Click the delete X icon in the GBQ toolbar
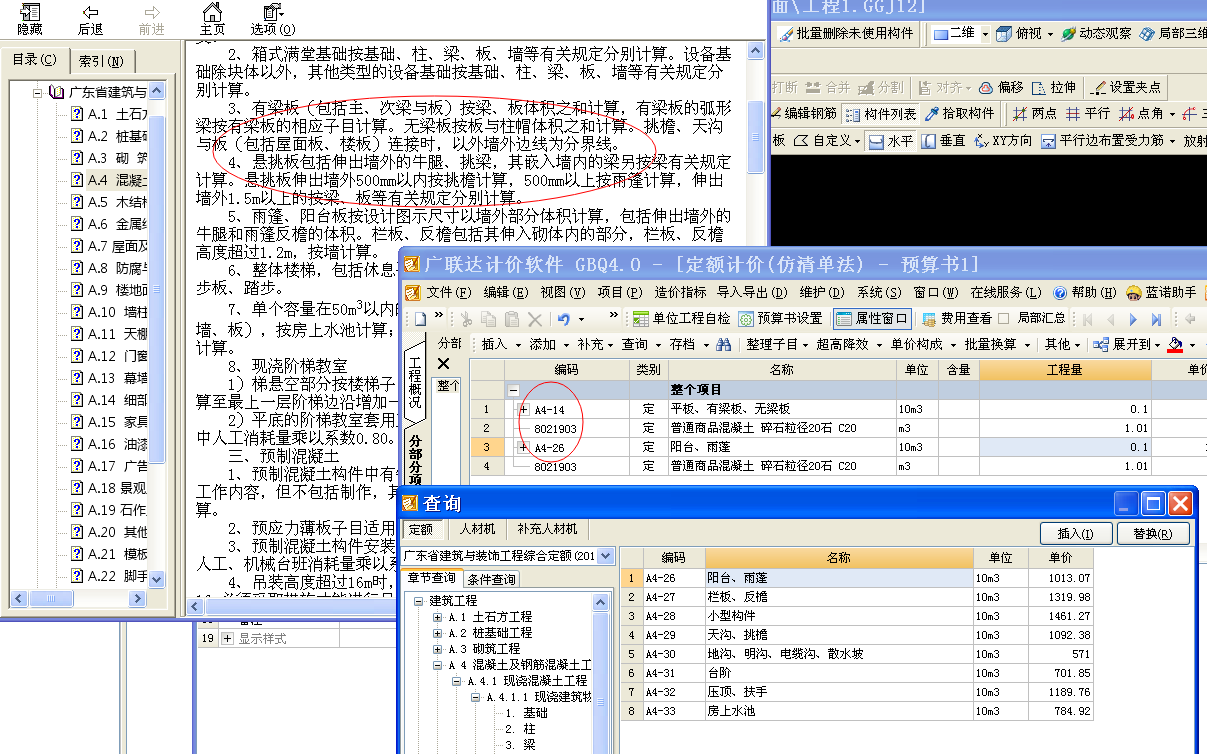 point(535,319)
